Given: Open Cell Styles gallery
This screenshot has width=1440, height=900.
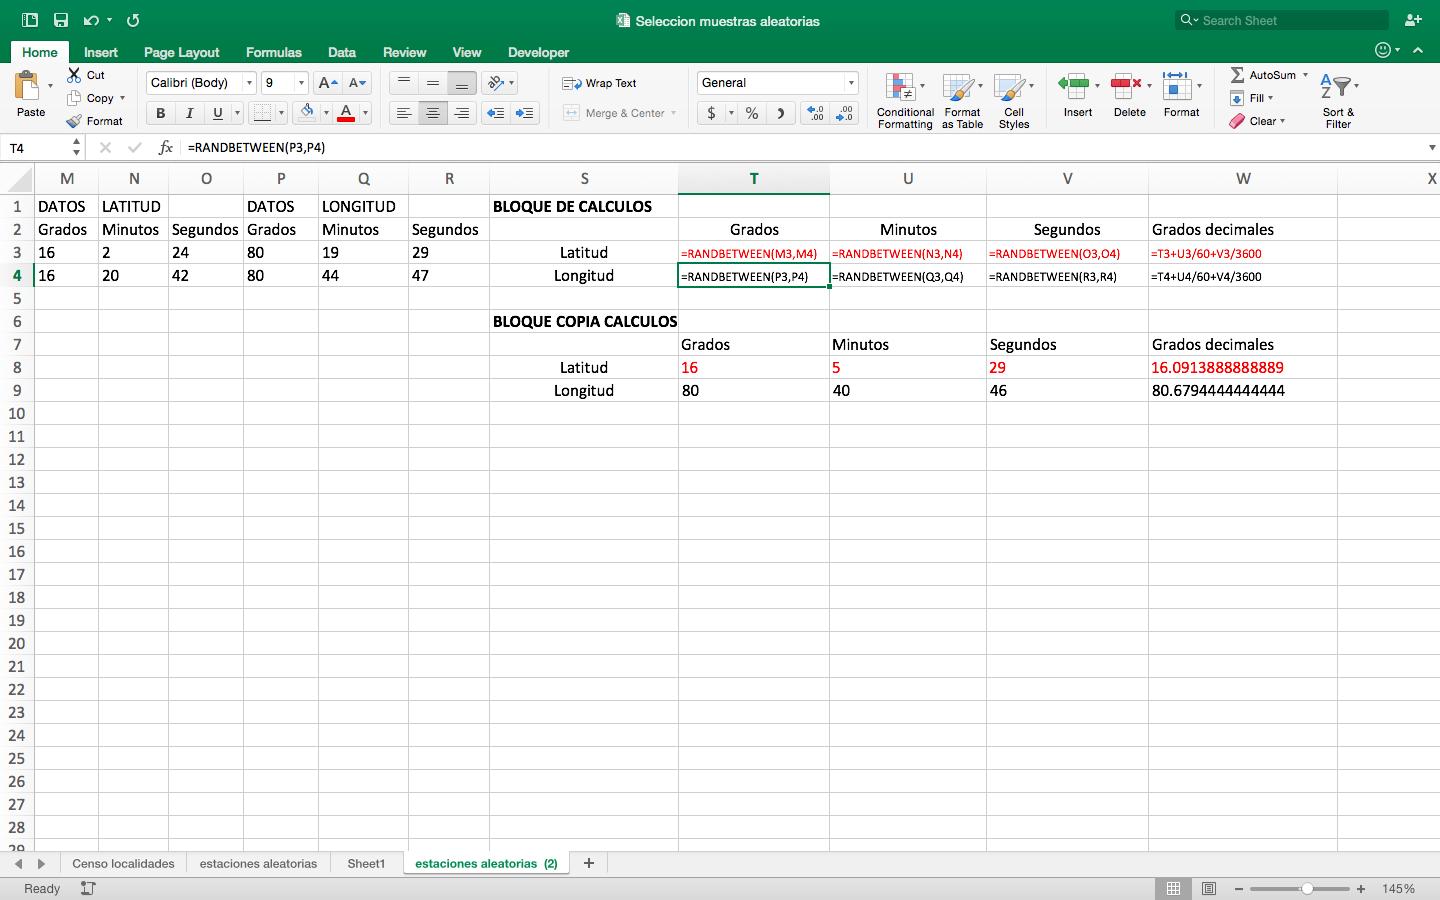Looking at the screenshot, I should (1013, 100).
